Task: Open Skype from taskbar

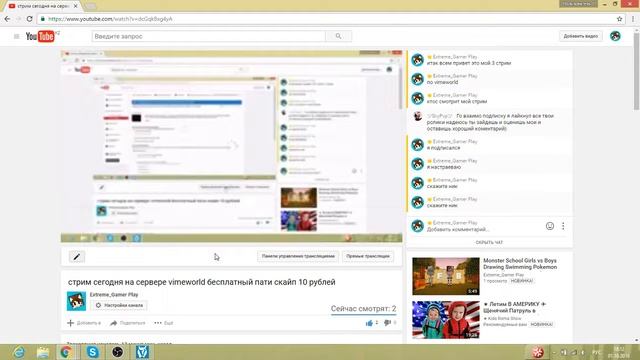Action: (x=93, y=352)
